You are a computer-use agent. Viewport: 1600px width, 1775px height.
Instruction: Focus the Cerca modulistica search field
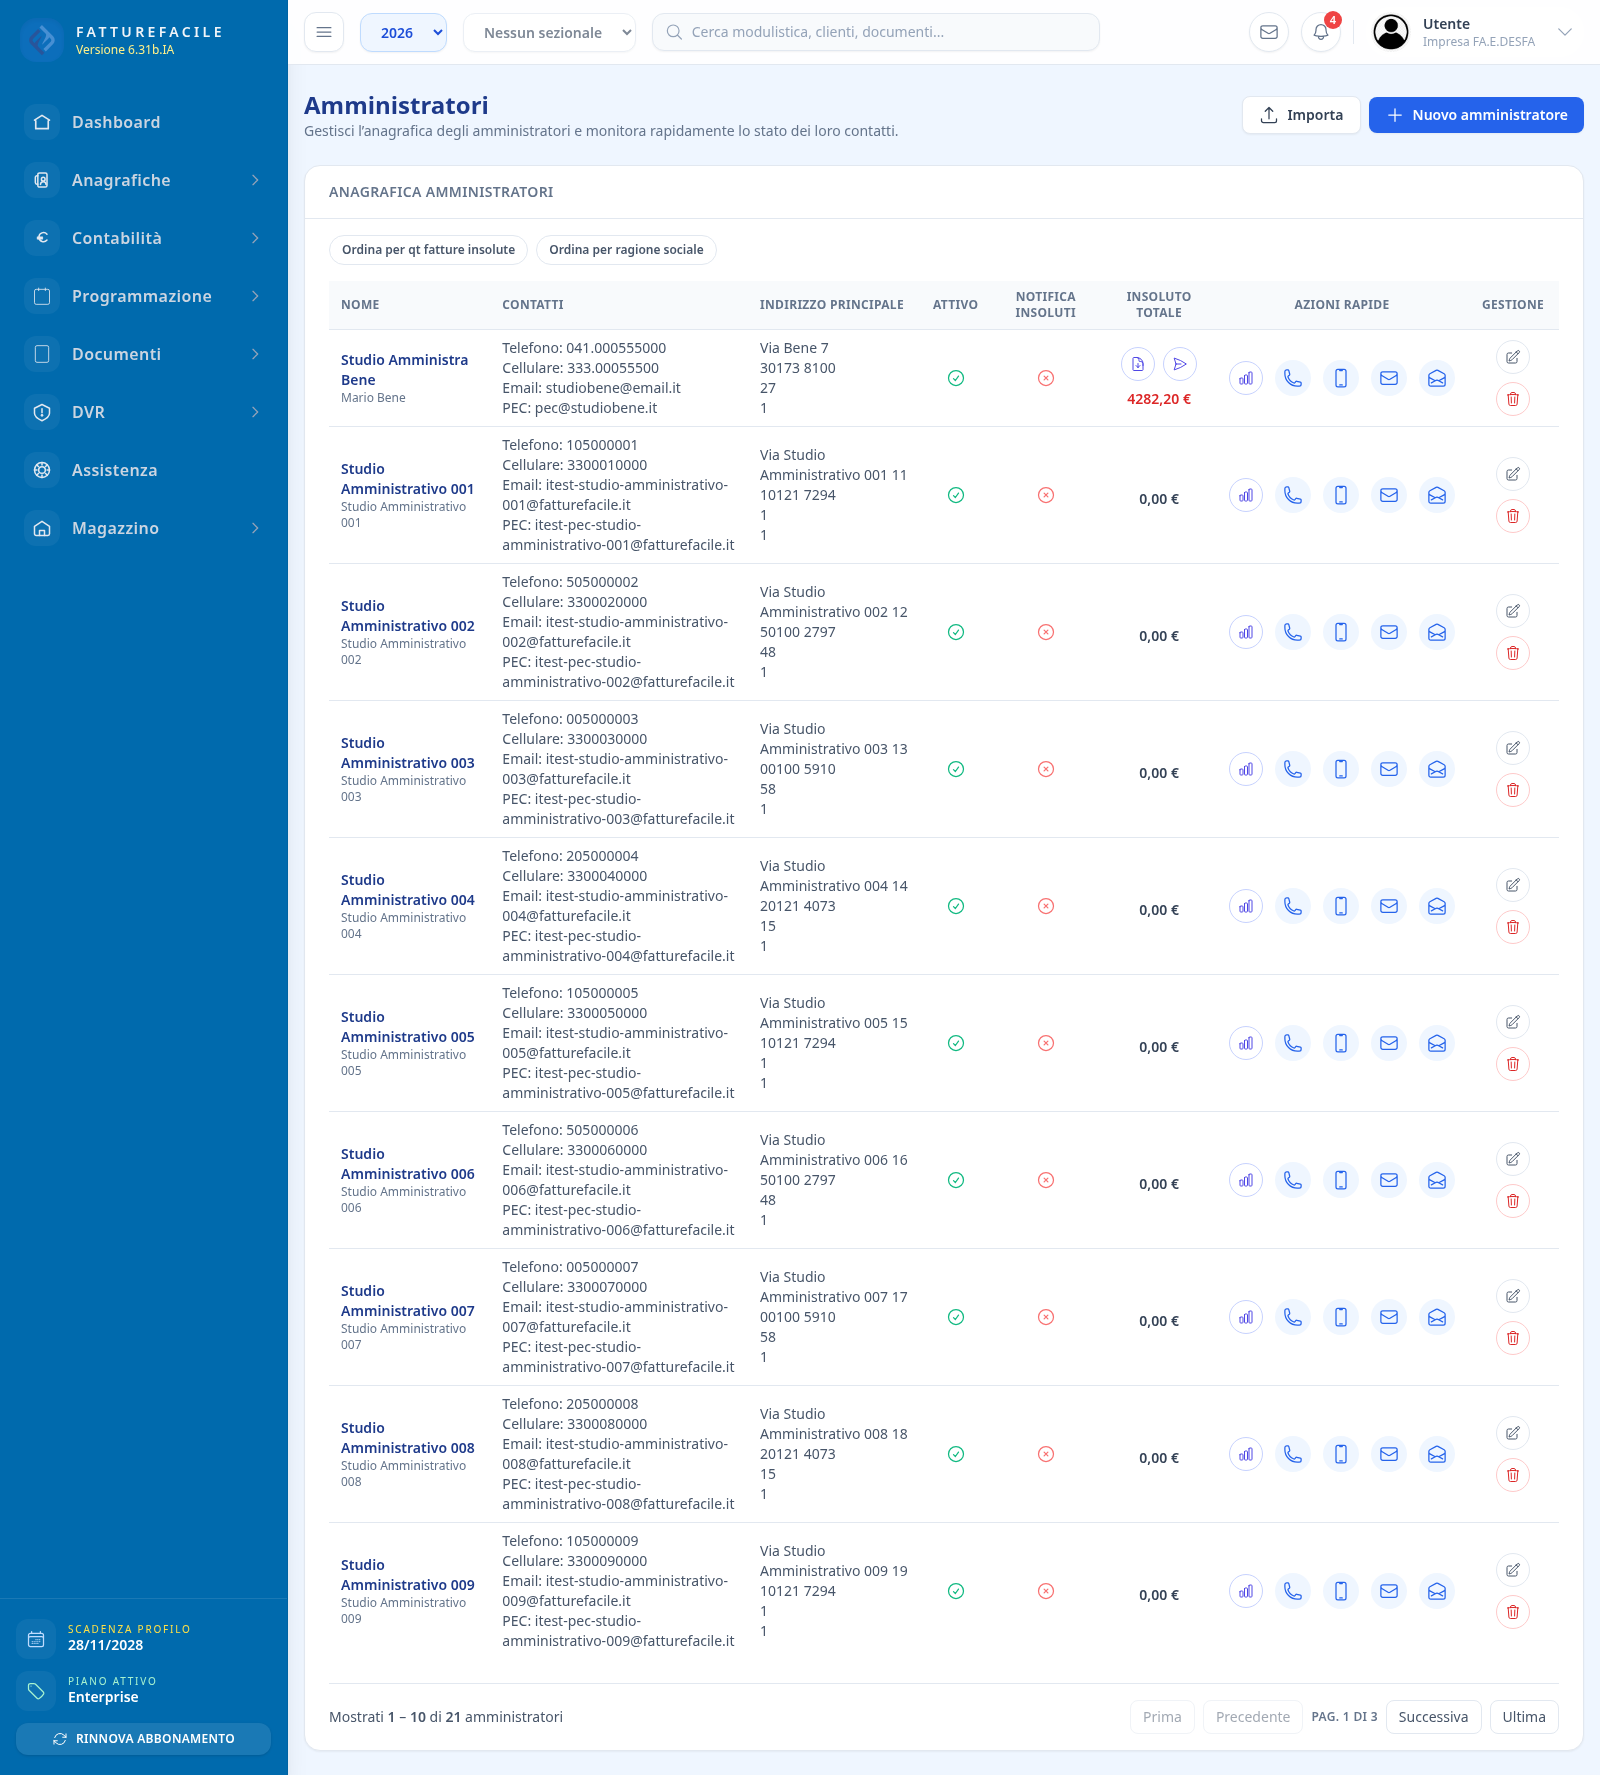tap(876, 32)
